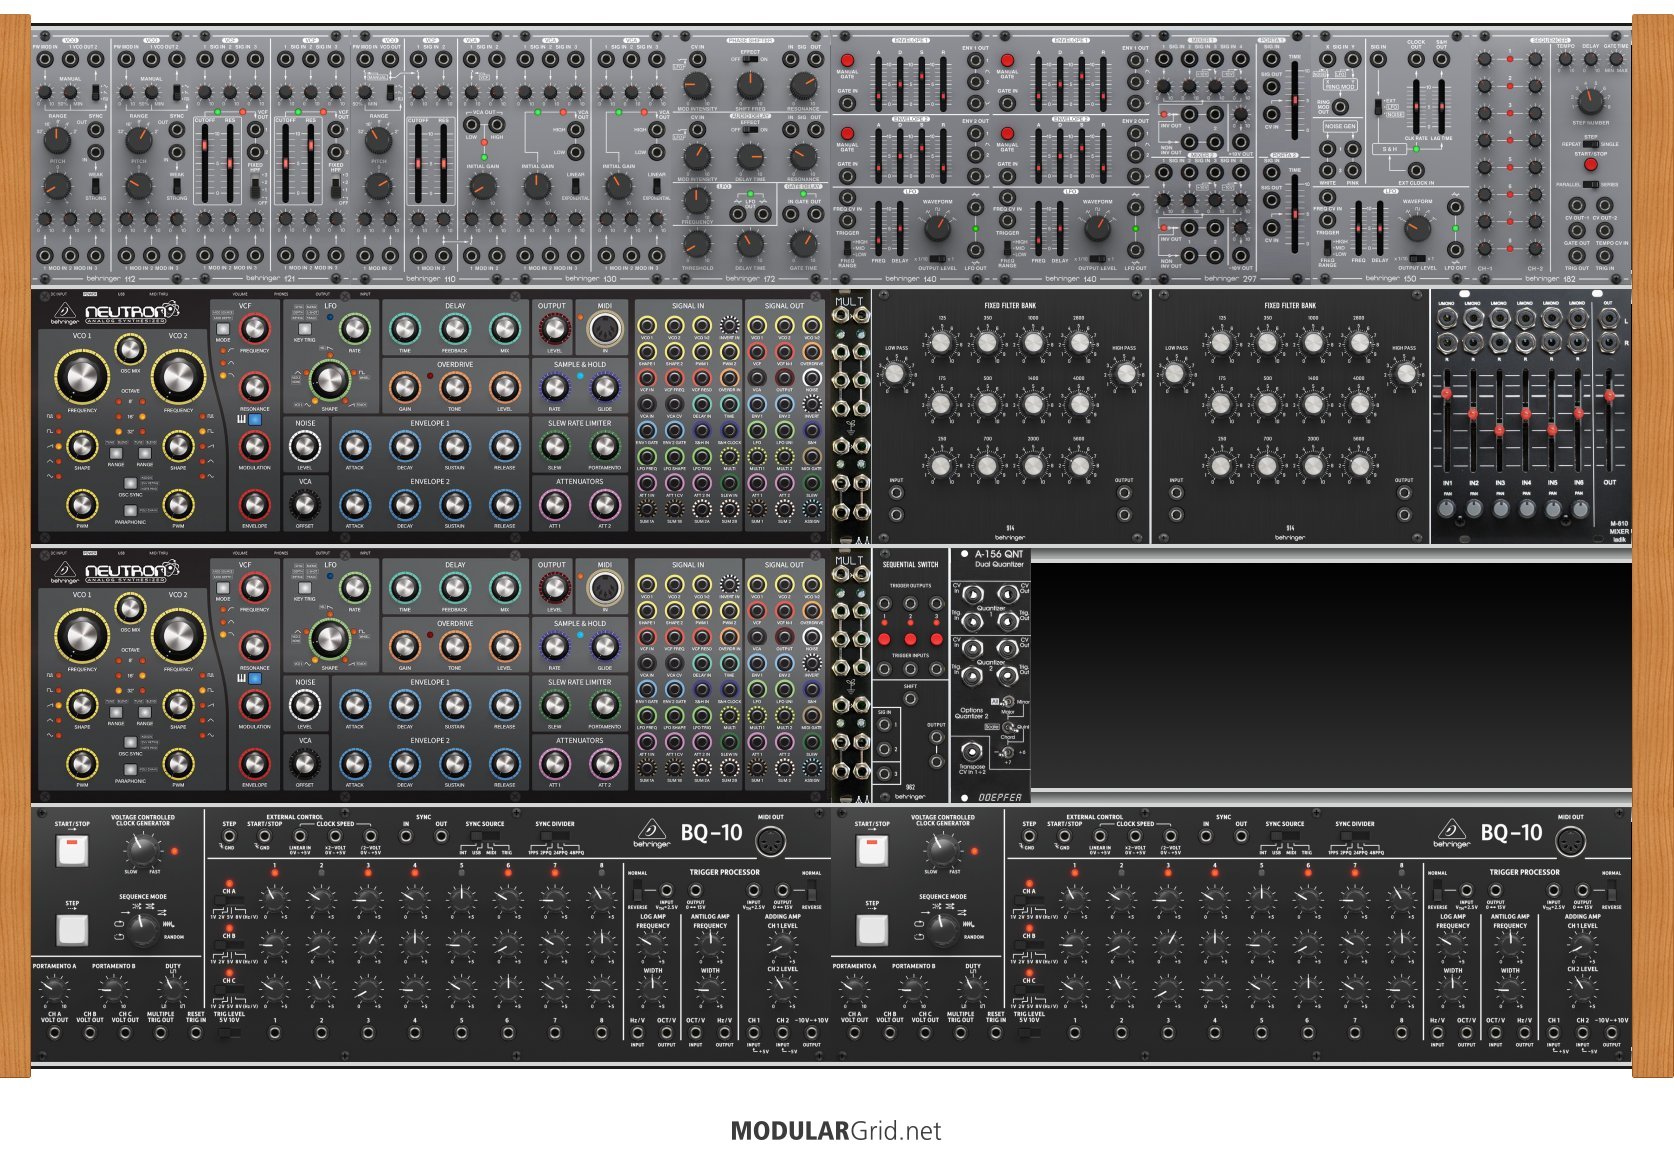Toggle OSC SYNC button on upper Neutron
This screenshot has height=1152, width=1674.
click(130, 483)
